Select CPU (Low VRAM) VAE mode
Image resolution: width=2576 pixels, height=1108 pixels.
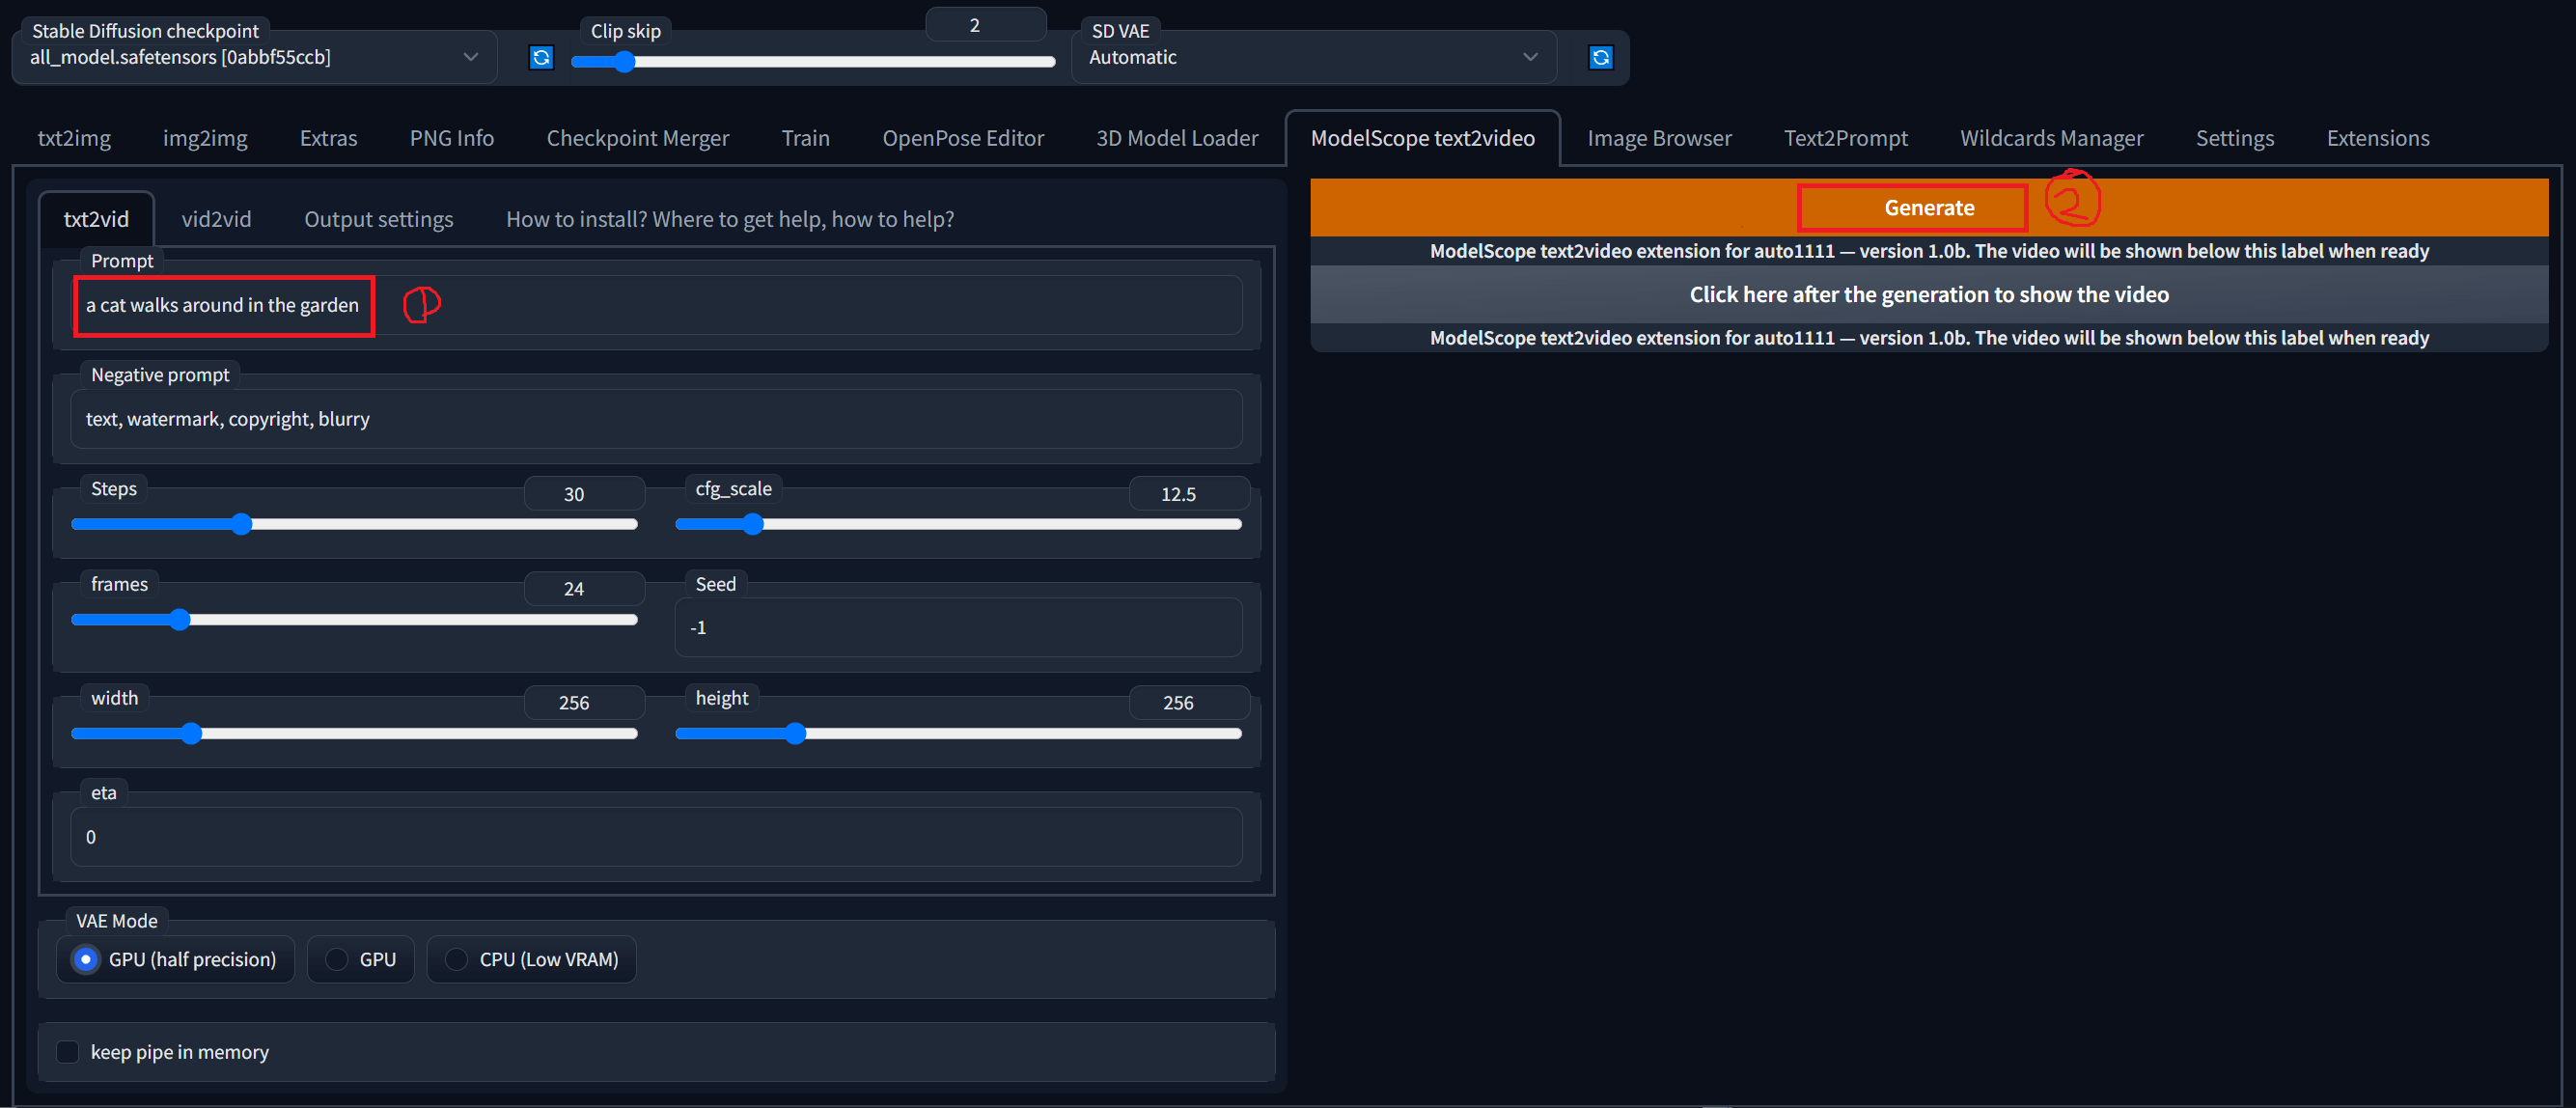pyautogui.click(x=457, y=959)
